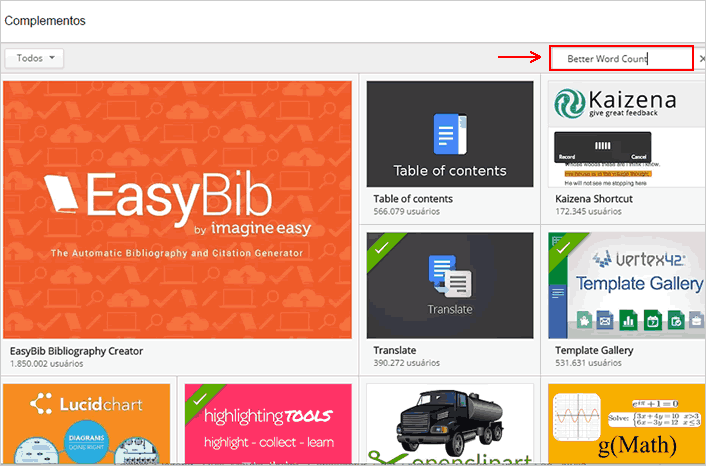706x466 pixels.
Task: Select the Translate add-on title below the thumbnail
Action: (395, 350)
